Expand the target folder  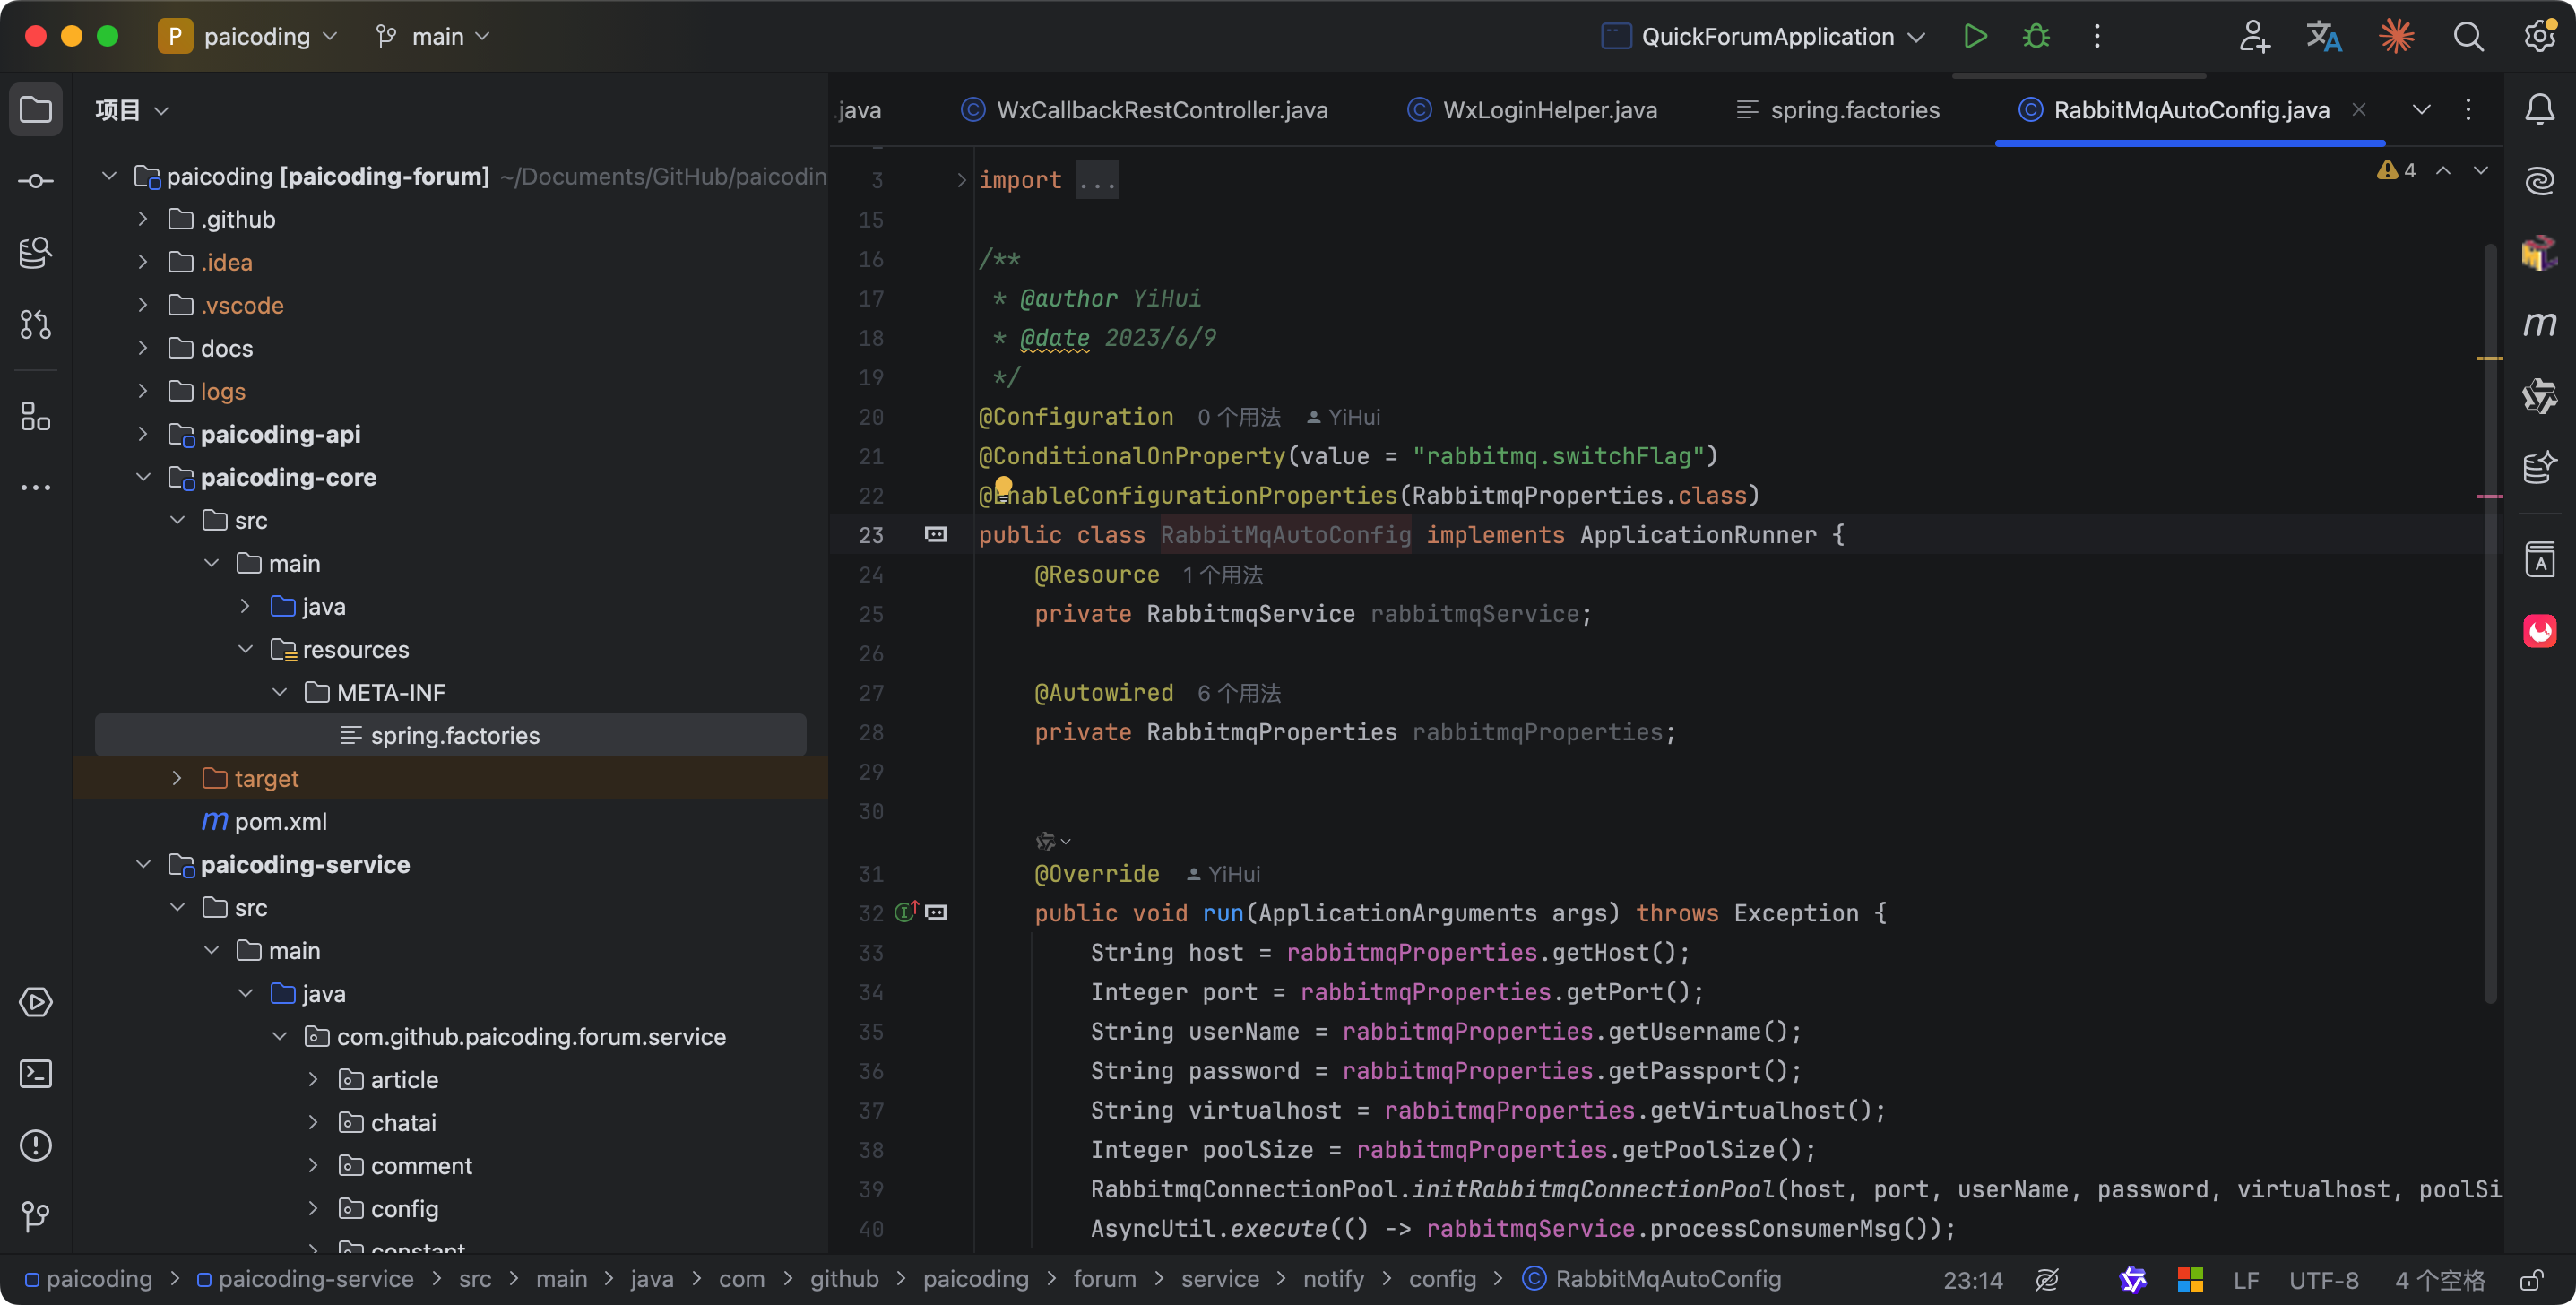[177, 778]
